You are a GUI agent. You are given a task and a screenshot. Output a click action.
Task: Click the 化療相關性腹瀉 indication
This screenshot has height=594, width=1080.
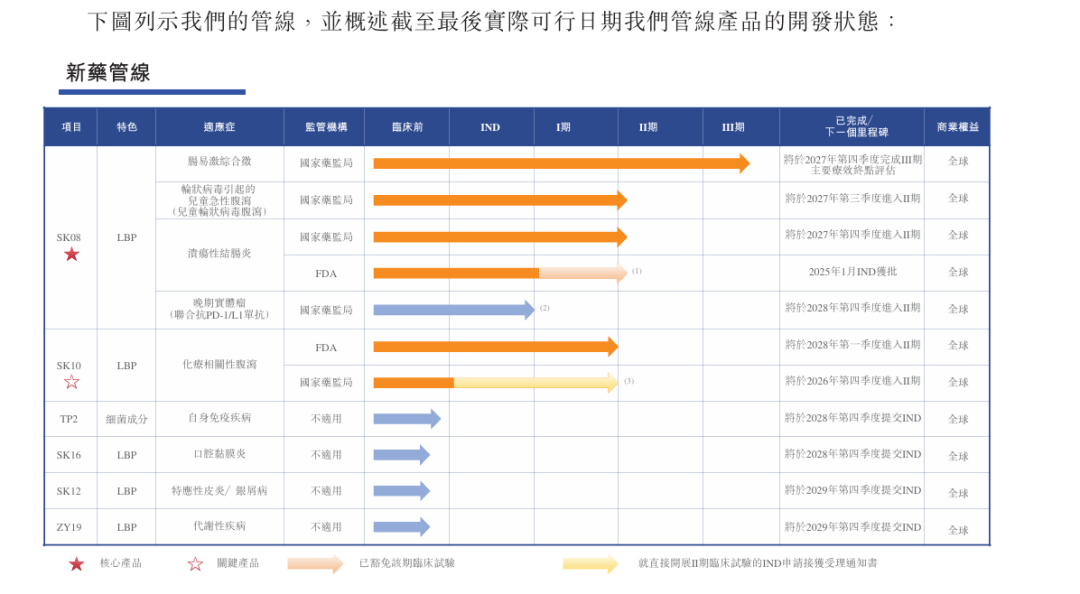point(220,365)
